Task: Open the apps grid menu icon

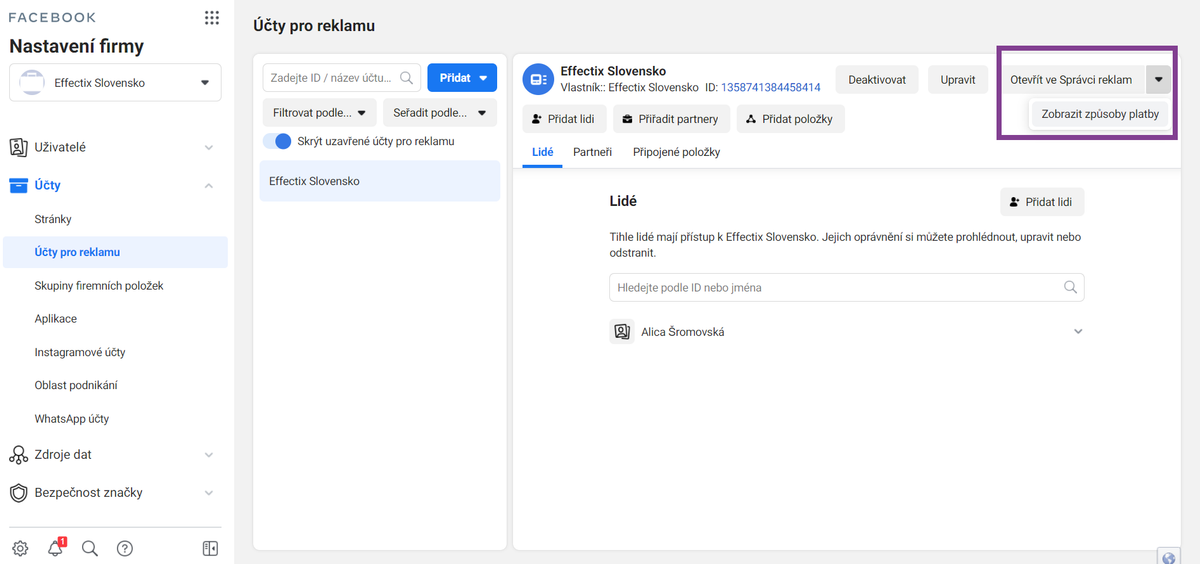Action: point(211,18)
